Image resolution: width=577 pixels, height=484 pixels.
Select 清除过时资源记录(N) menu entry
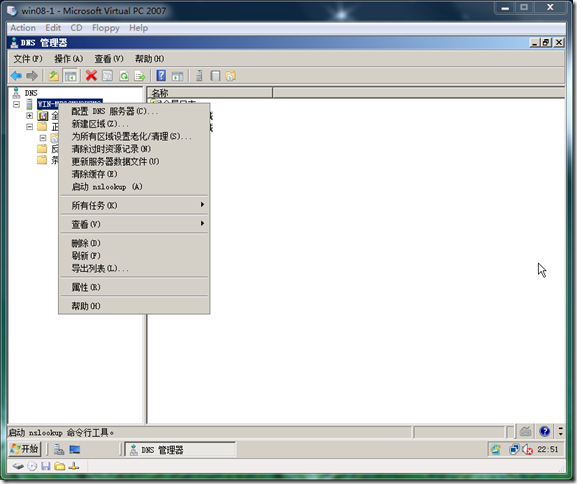coord(134,149)
